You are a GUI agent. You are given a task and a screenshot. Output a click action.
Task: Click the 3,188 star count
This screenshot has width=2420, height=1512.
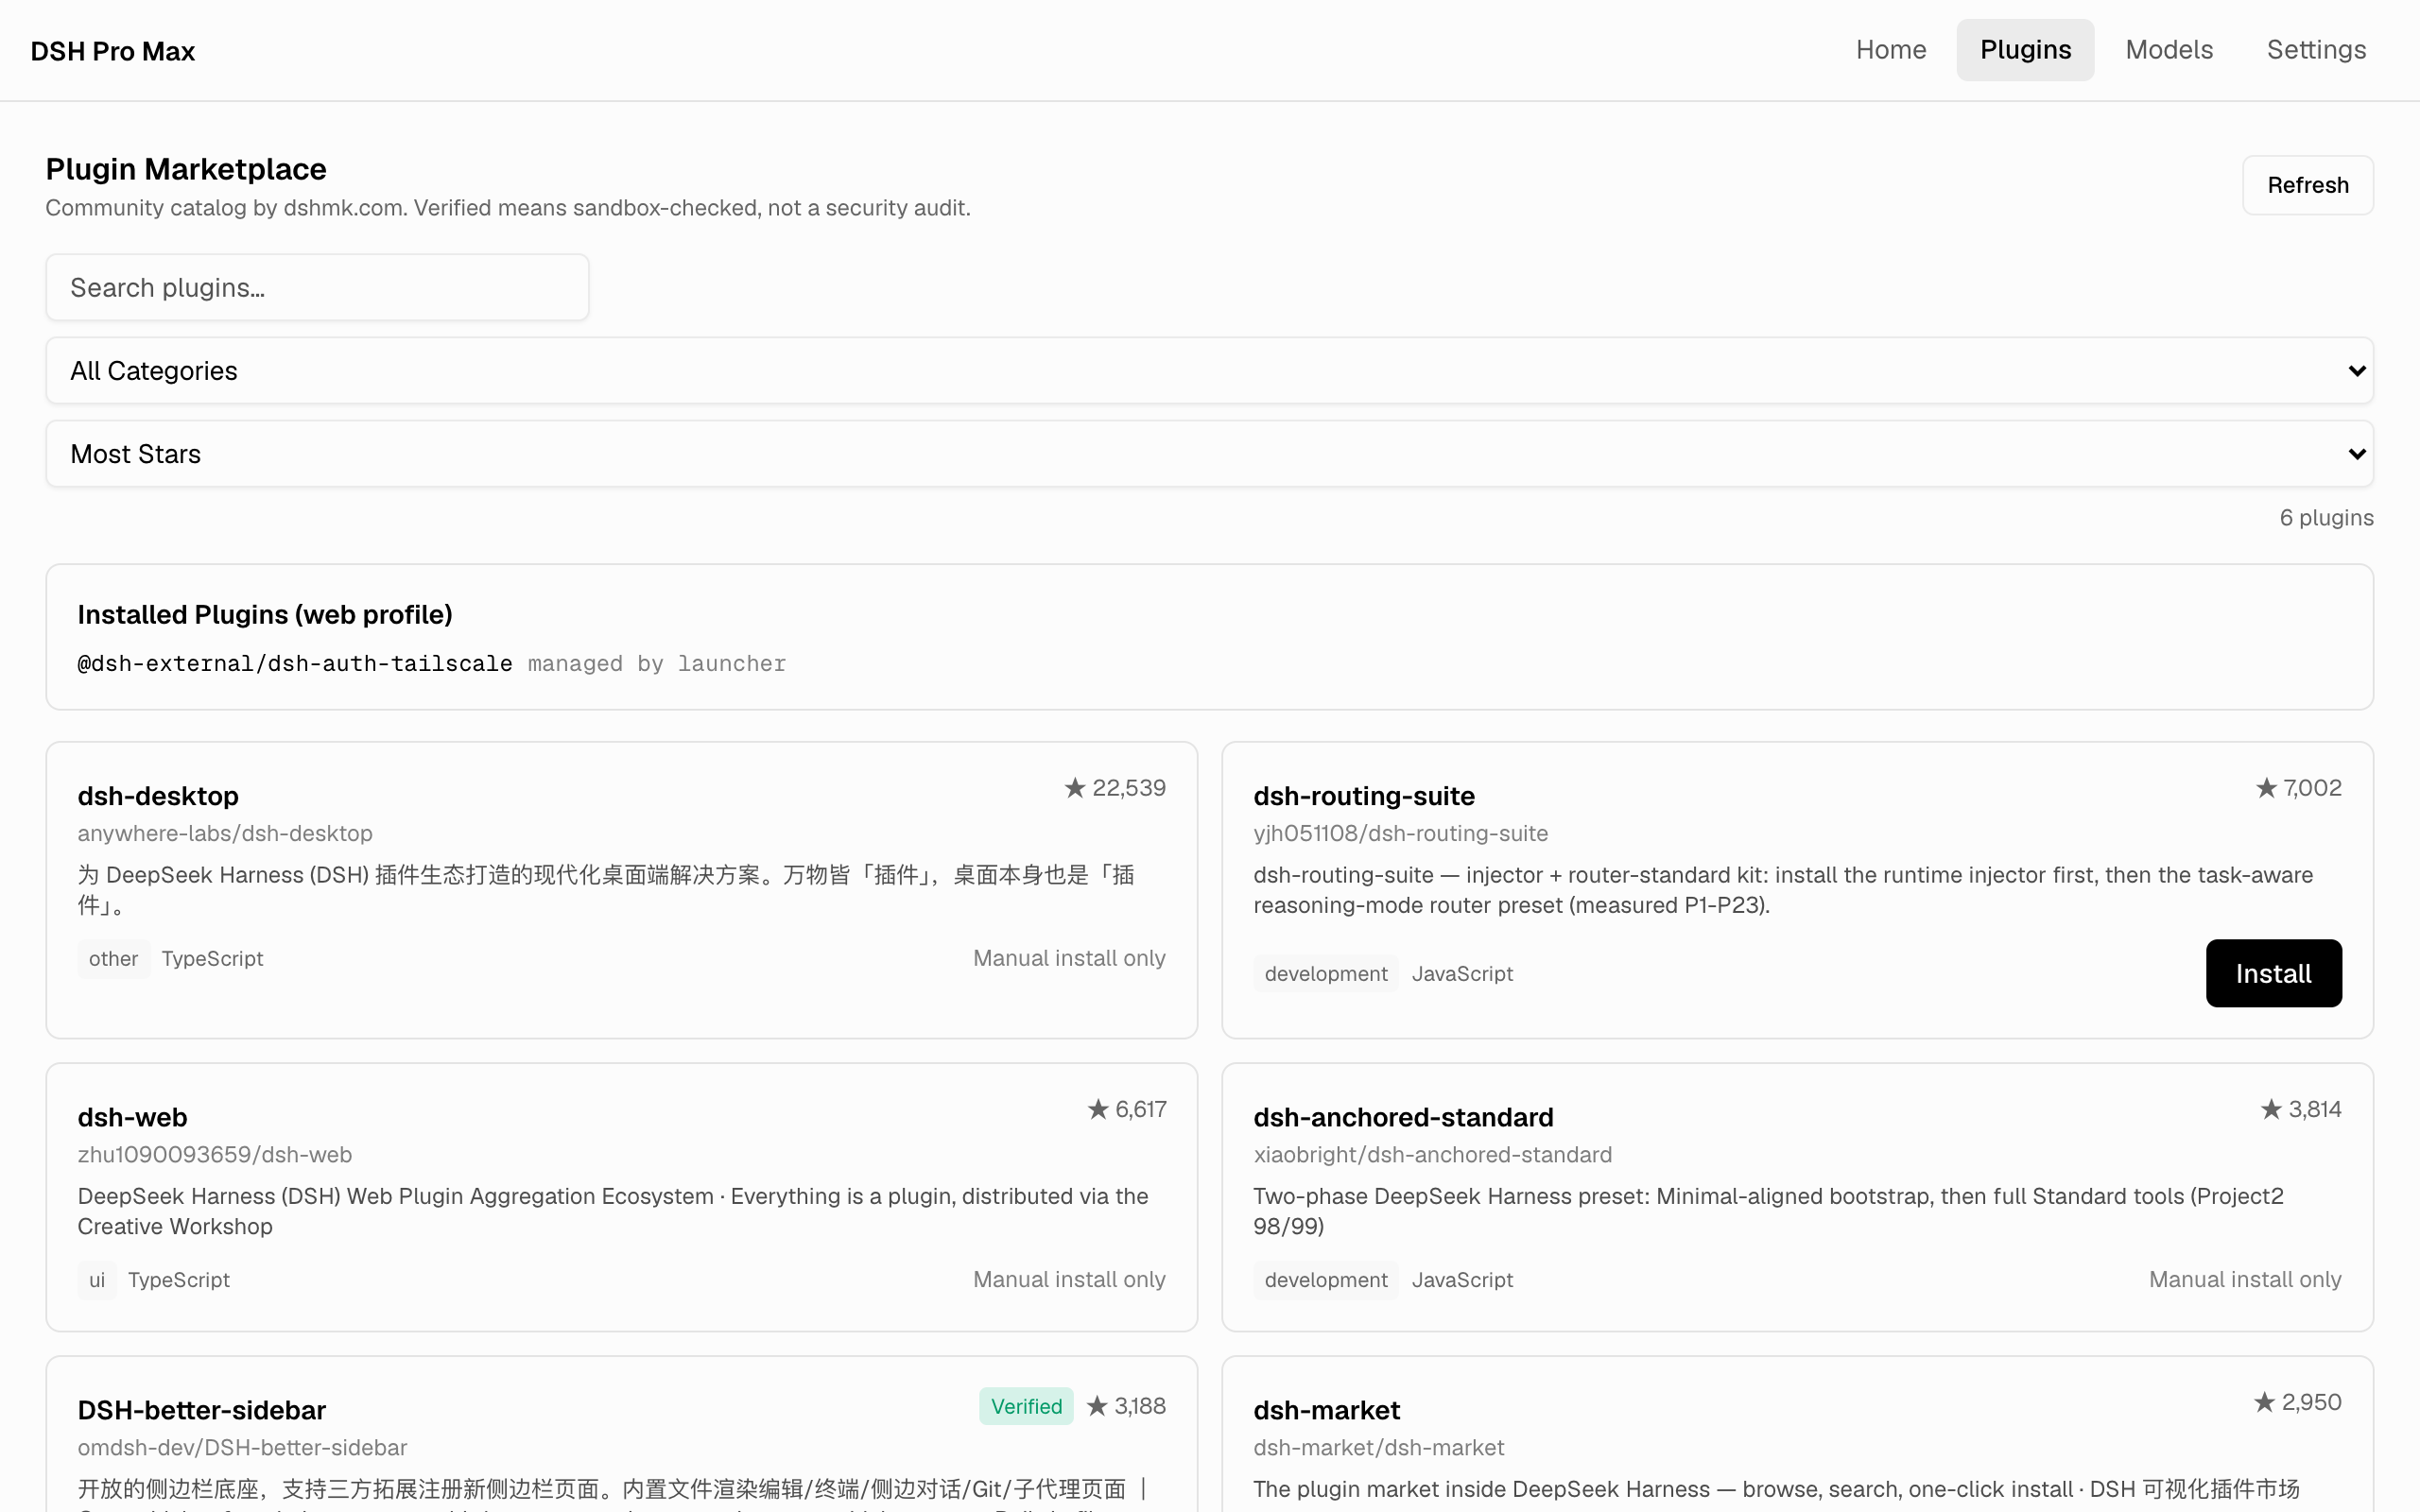point(1140,1406)
